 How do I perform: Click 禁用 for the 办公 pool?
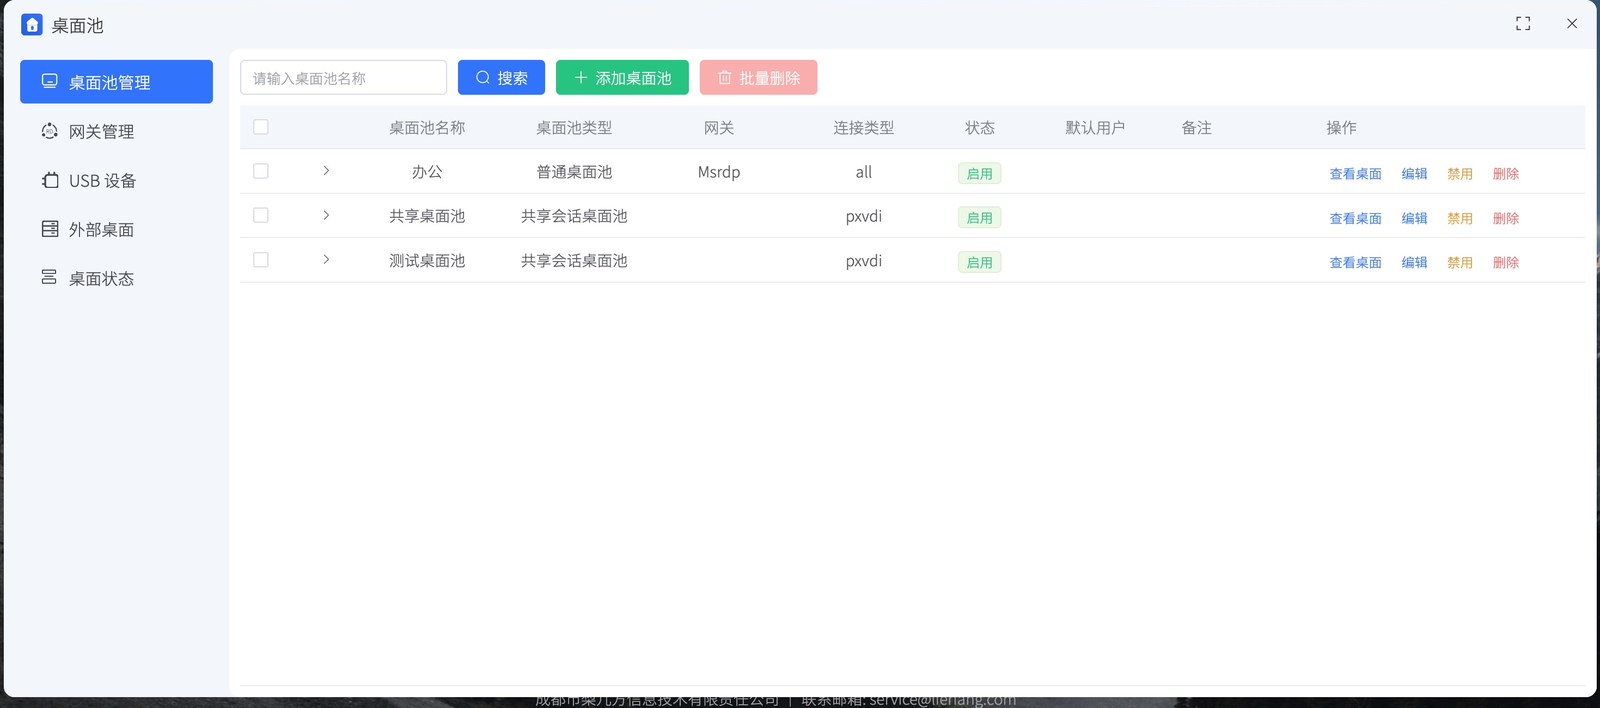pos(1460,174)
